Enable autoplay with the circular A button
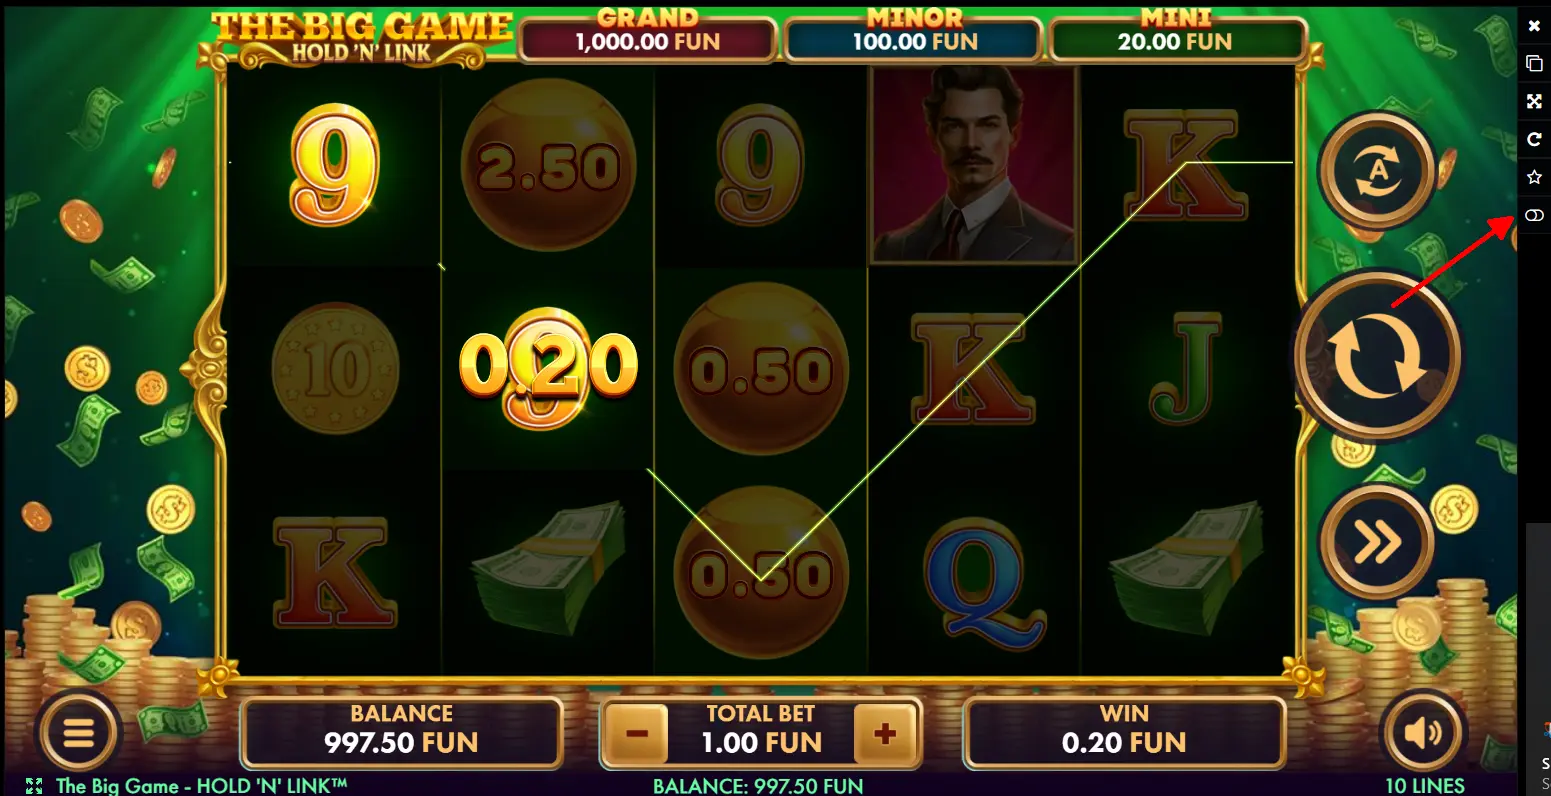The width and height of the screenshot is (1551, 796). tap(1377, 172)
